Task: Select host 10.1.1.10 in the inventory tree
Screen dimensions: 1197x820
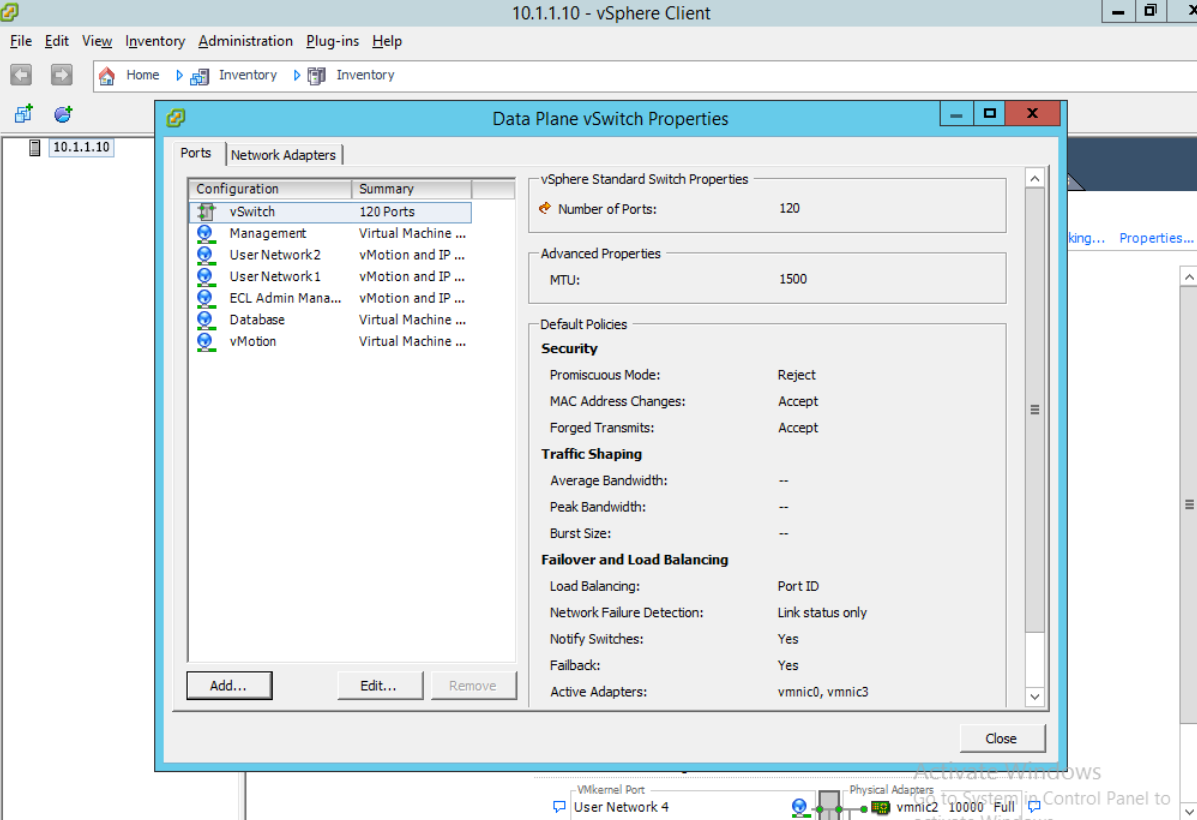Action: (x=80, y=147)
